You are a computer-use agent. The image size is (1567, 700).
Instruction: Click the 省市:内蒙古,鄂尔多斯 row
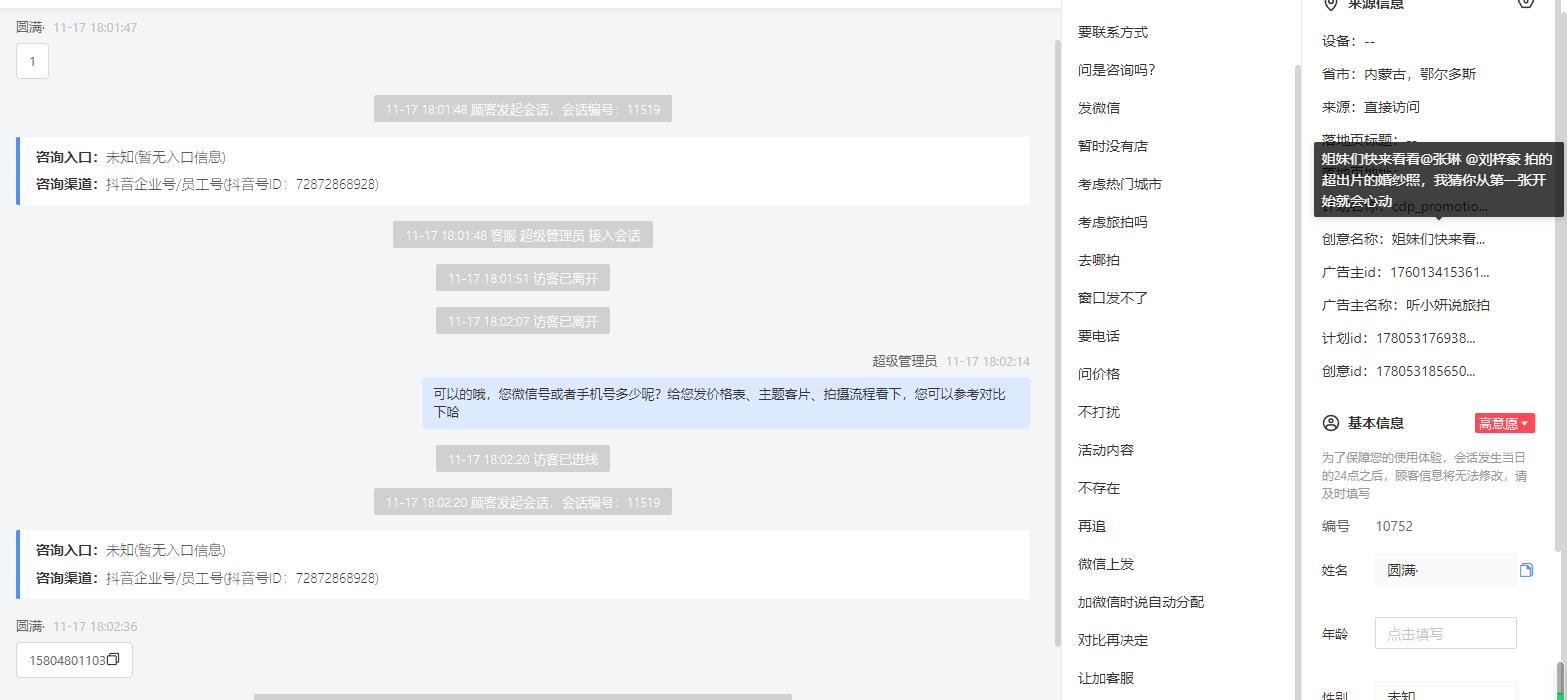click(x=1399, y=74)
